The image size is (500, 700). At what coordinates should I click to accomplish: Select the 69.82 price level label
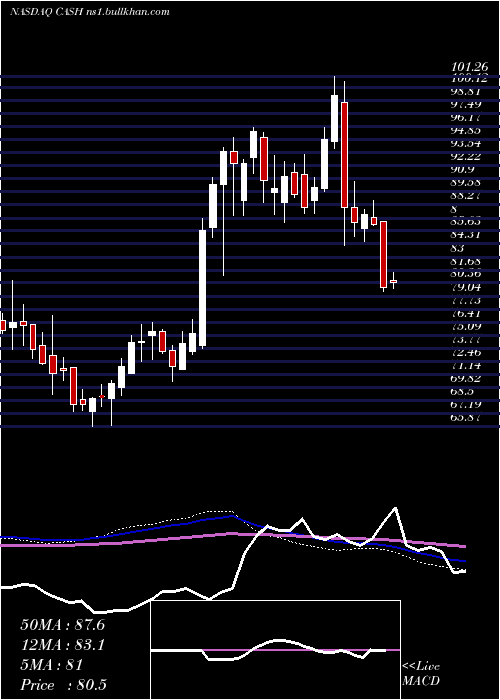[467, 378]
